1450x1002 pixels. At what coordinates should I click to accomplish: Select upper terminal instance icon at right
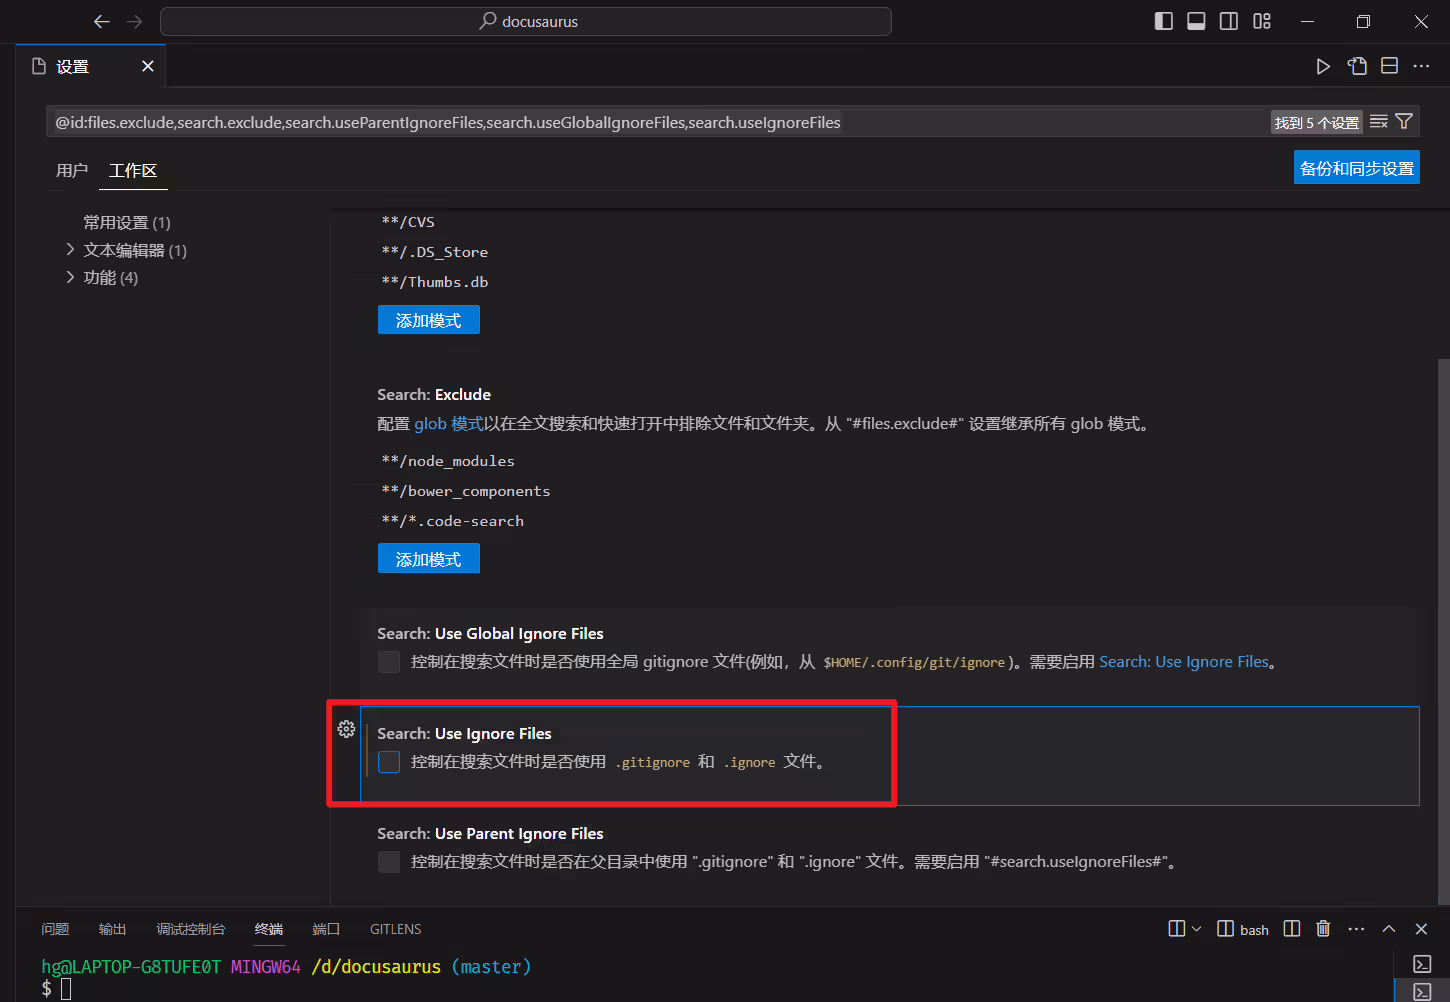pos(1422,964)
